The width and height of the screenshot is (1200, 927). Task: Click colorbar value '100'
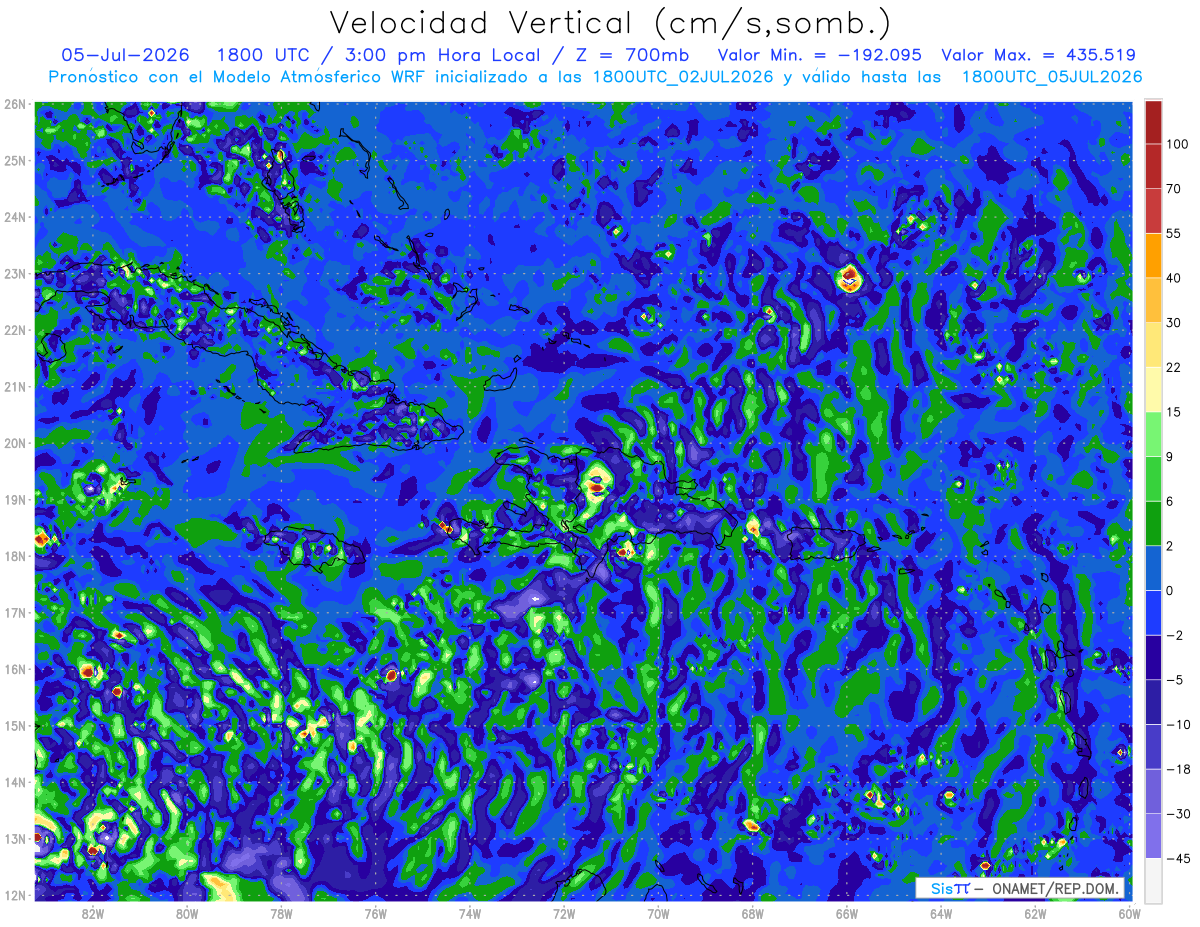click(x=1177, y=145)
